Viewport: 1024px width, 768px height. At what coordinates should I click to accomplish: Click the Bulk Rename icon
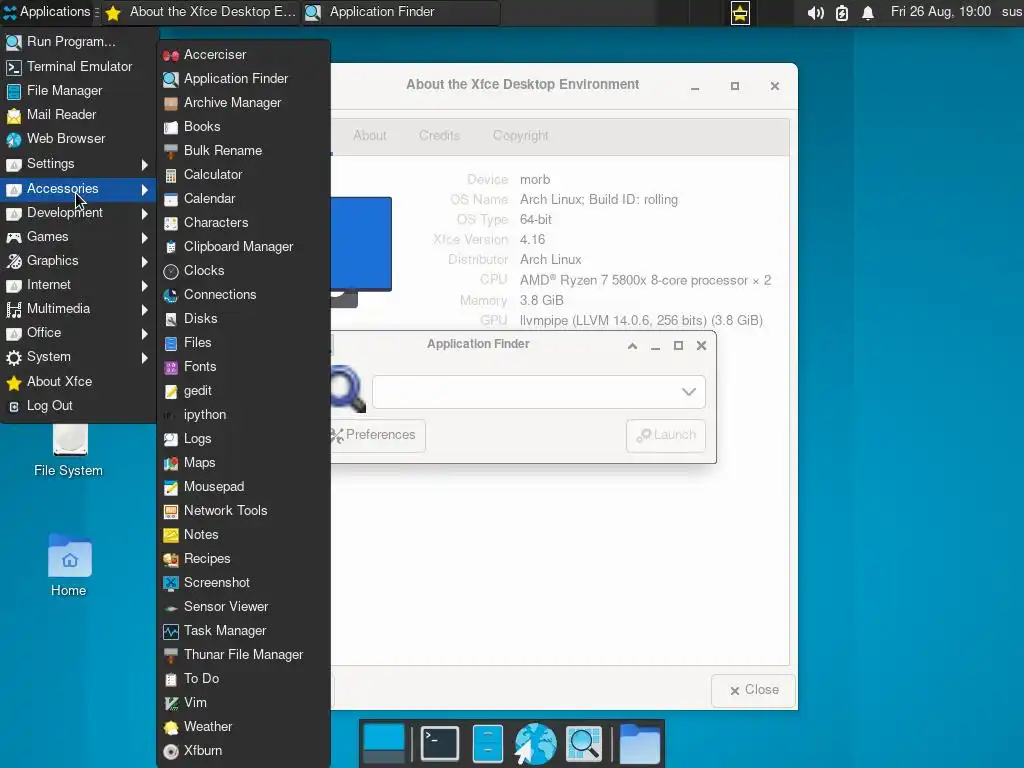click(x=170, y=151)
